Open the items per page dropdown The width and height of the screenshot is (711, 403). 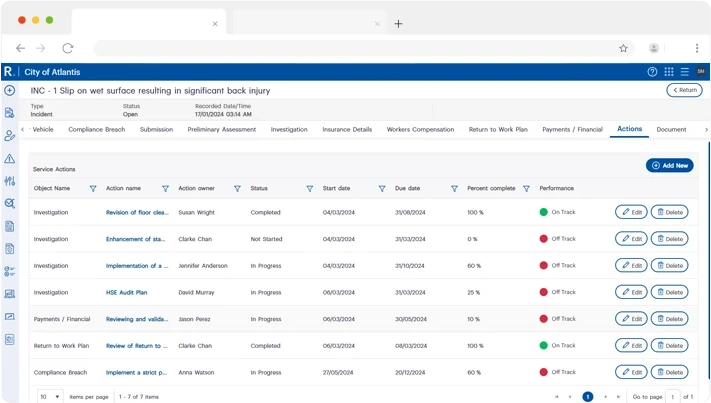50,397
